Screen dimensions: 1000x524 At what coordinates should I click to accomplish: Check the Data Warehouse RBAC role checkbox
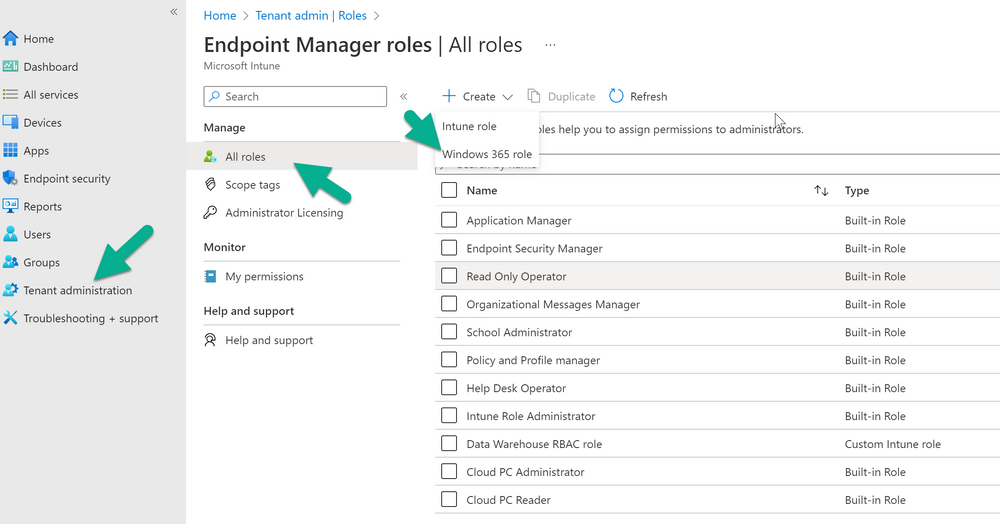(449, 444)
